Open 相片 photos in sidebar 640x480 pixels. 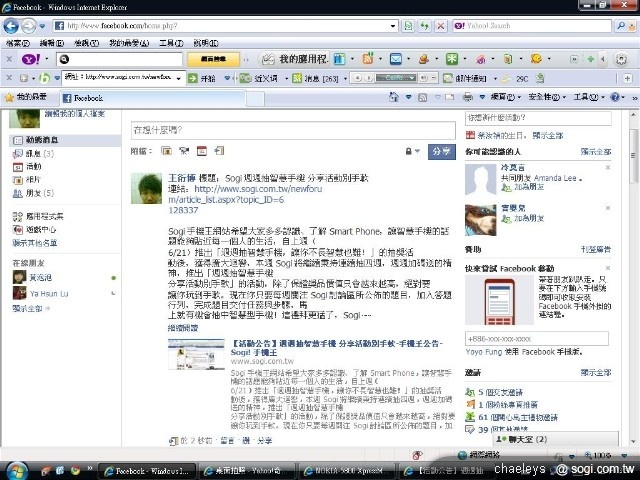[27, 180]
